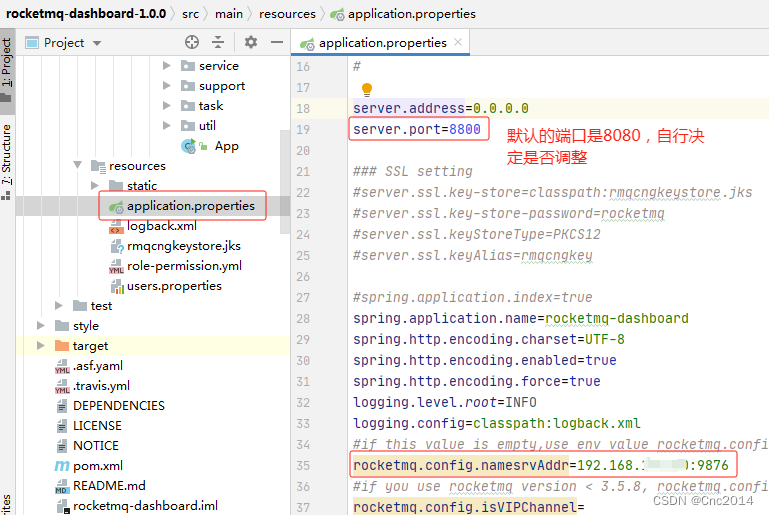
Task: Click the pom.xml Maven icon
Action: point(62,465)
